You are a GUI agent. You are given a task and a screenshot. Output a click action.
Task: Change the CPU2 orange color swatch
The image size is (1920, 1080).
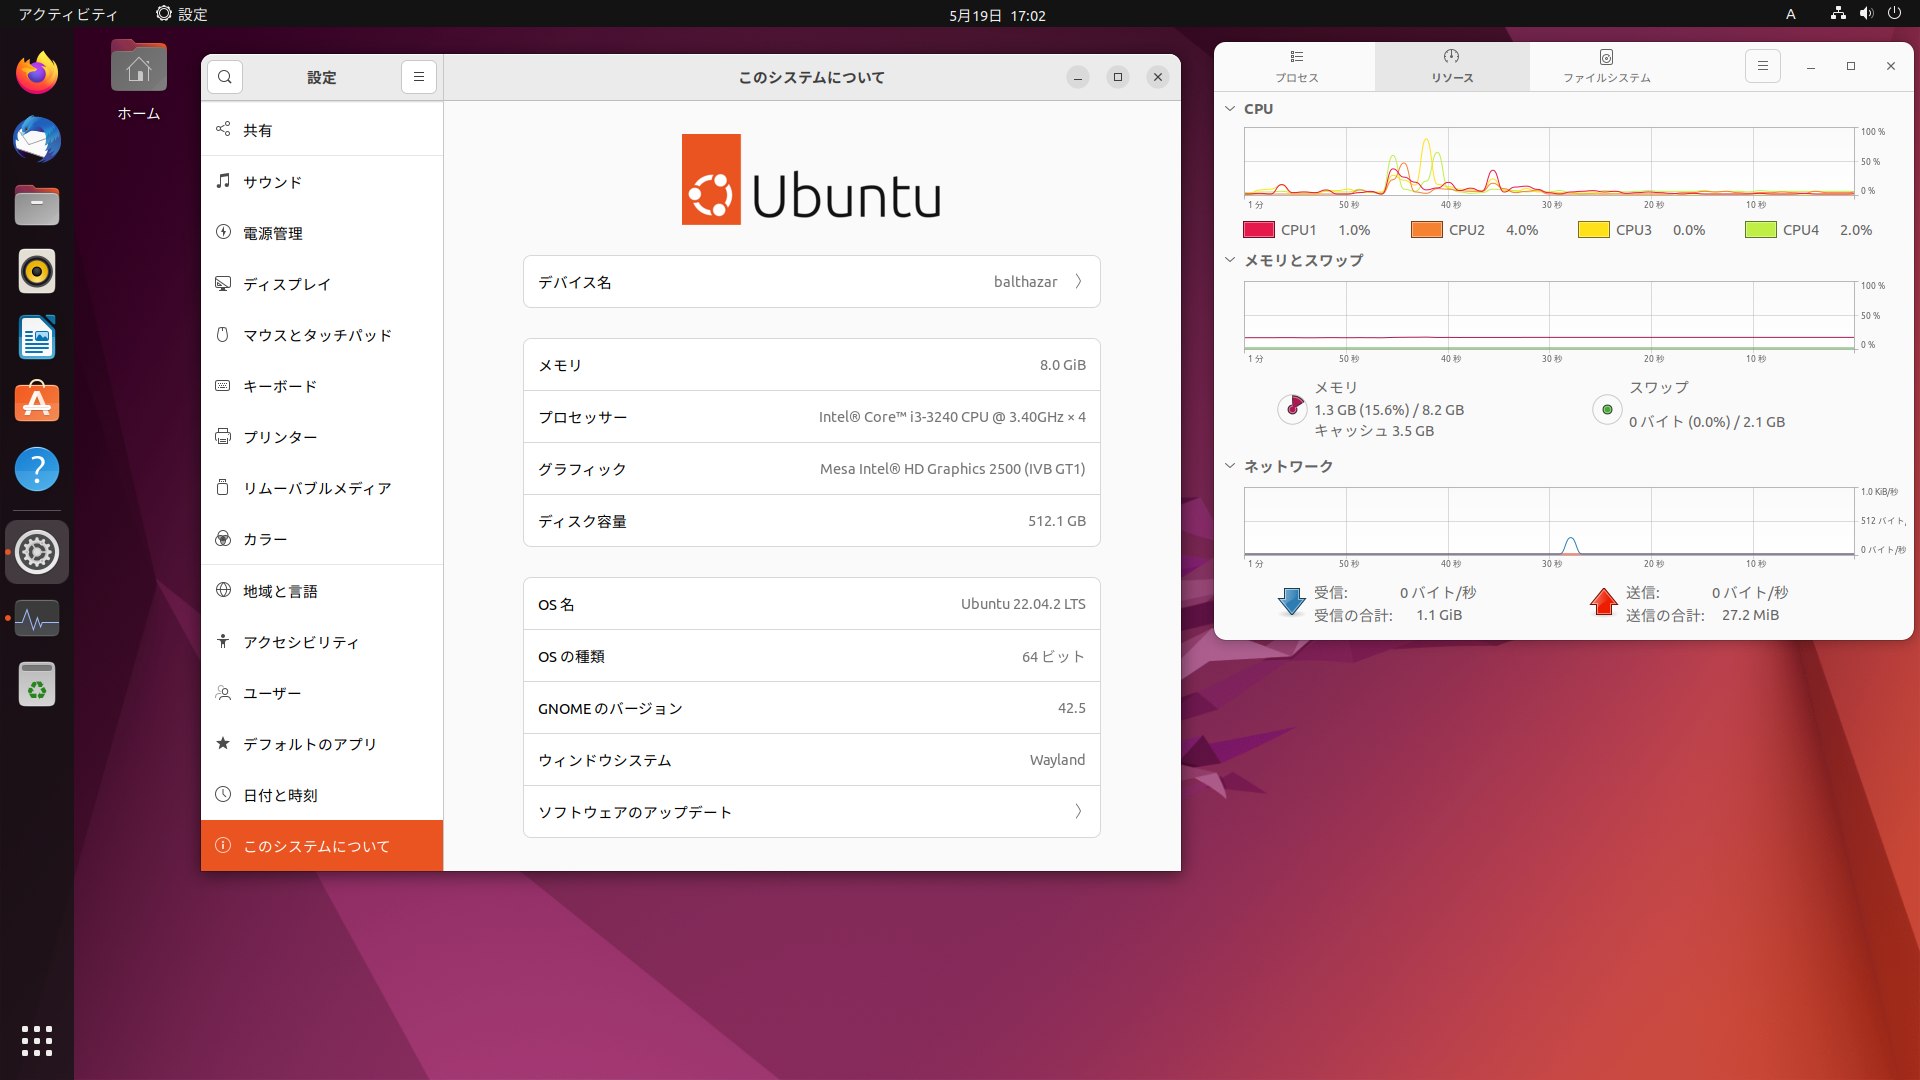click(1426, 230)
